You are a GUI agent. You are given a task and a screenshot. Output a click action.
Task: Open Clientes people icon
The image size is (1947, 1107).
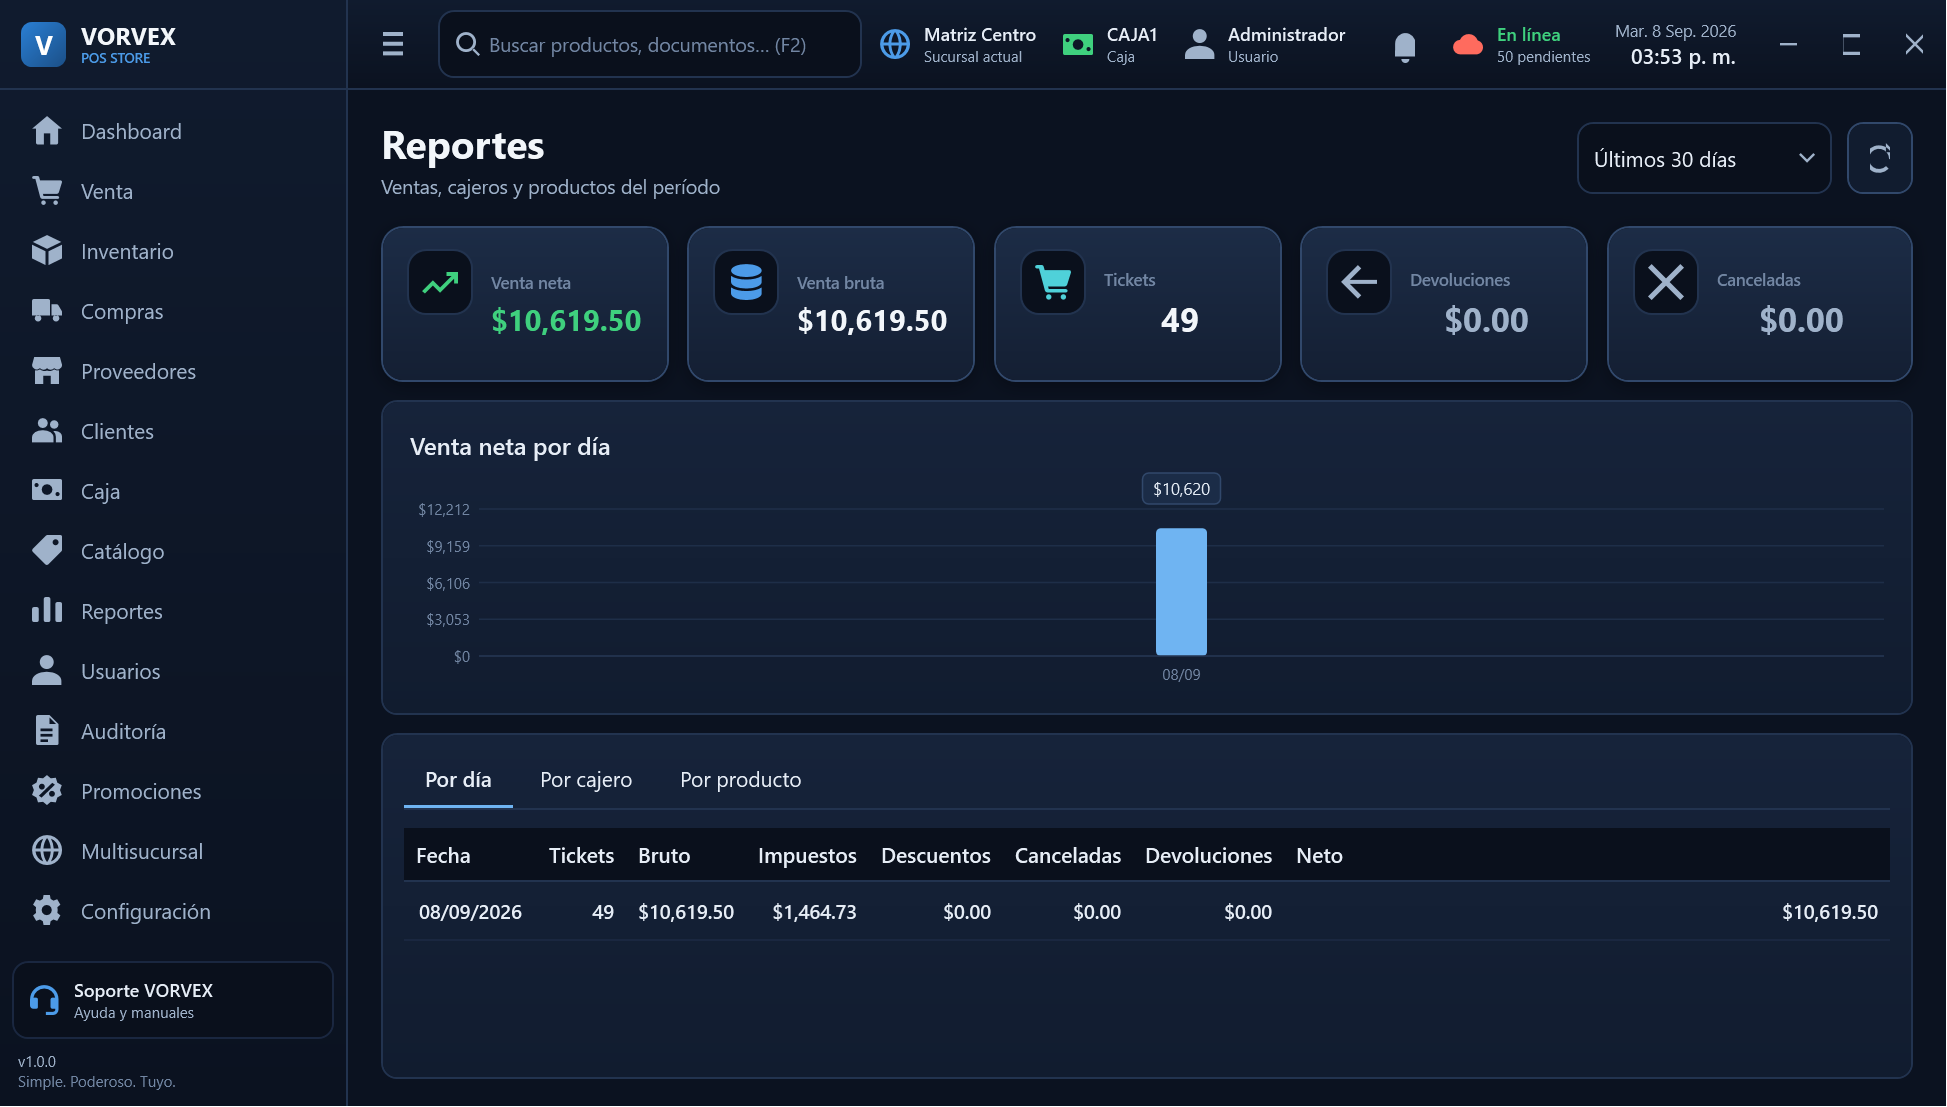coord(47,431)
